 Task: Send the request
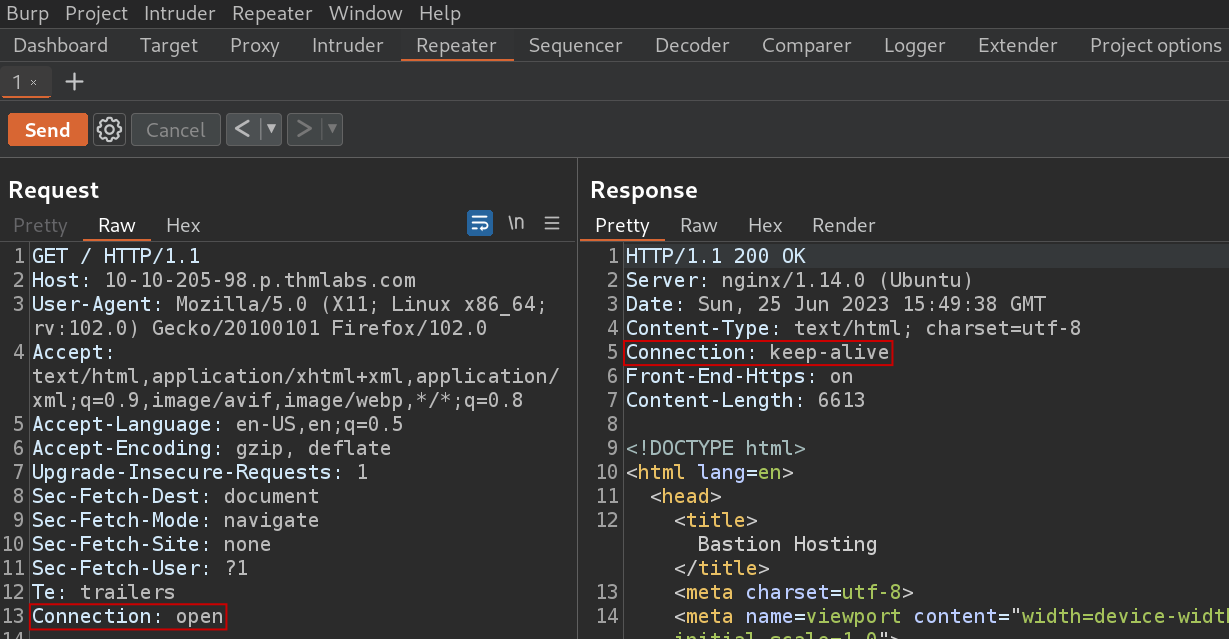tap(47, 130)
